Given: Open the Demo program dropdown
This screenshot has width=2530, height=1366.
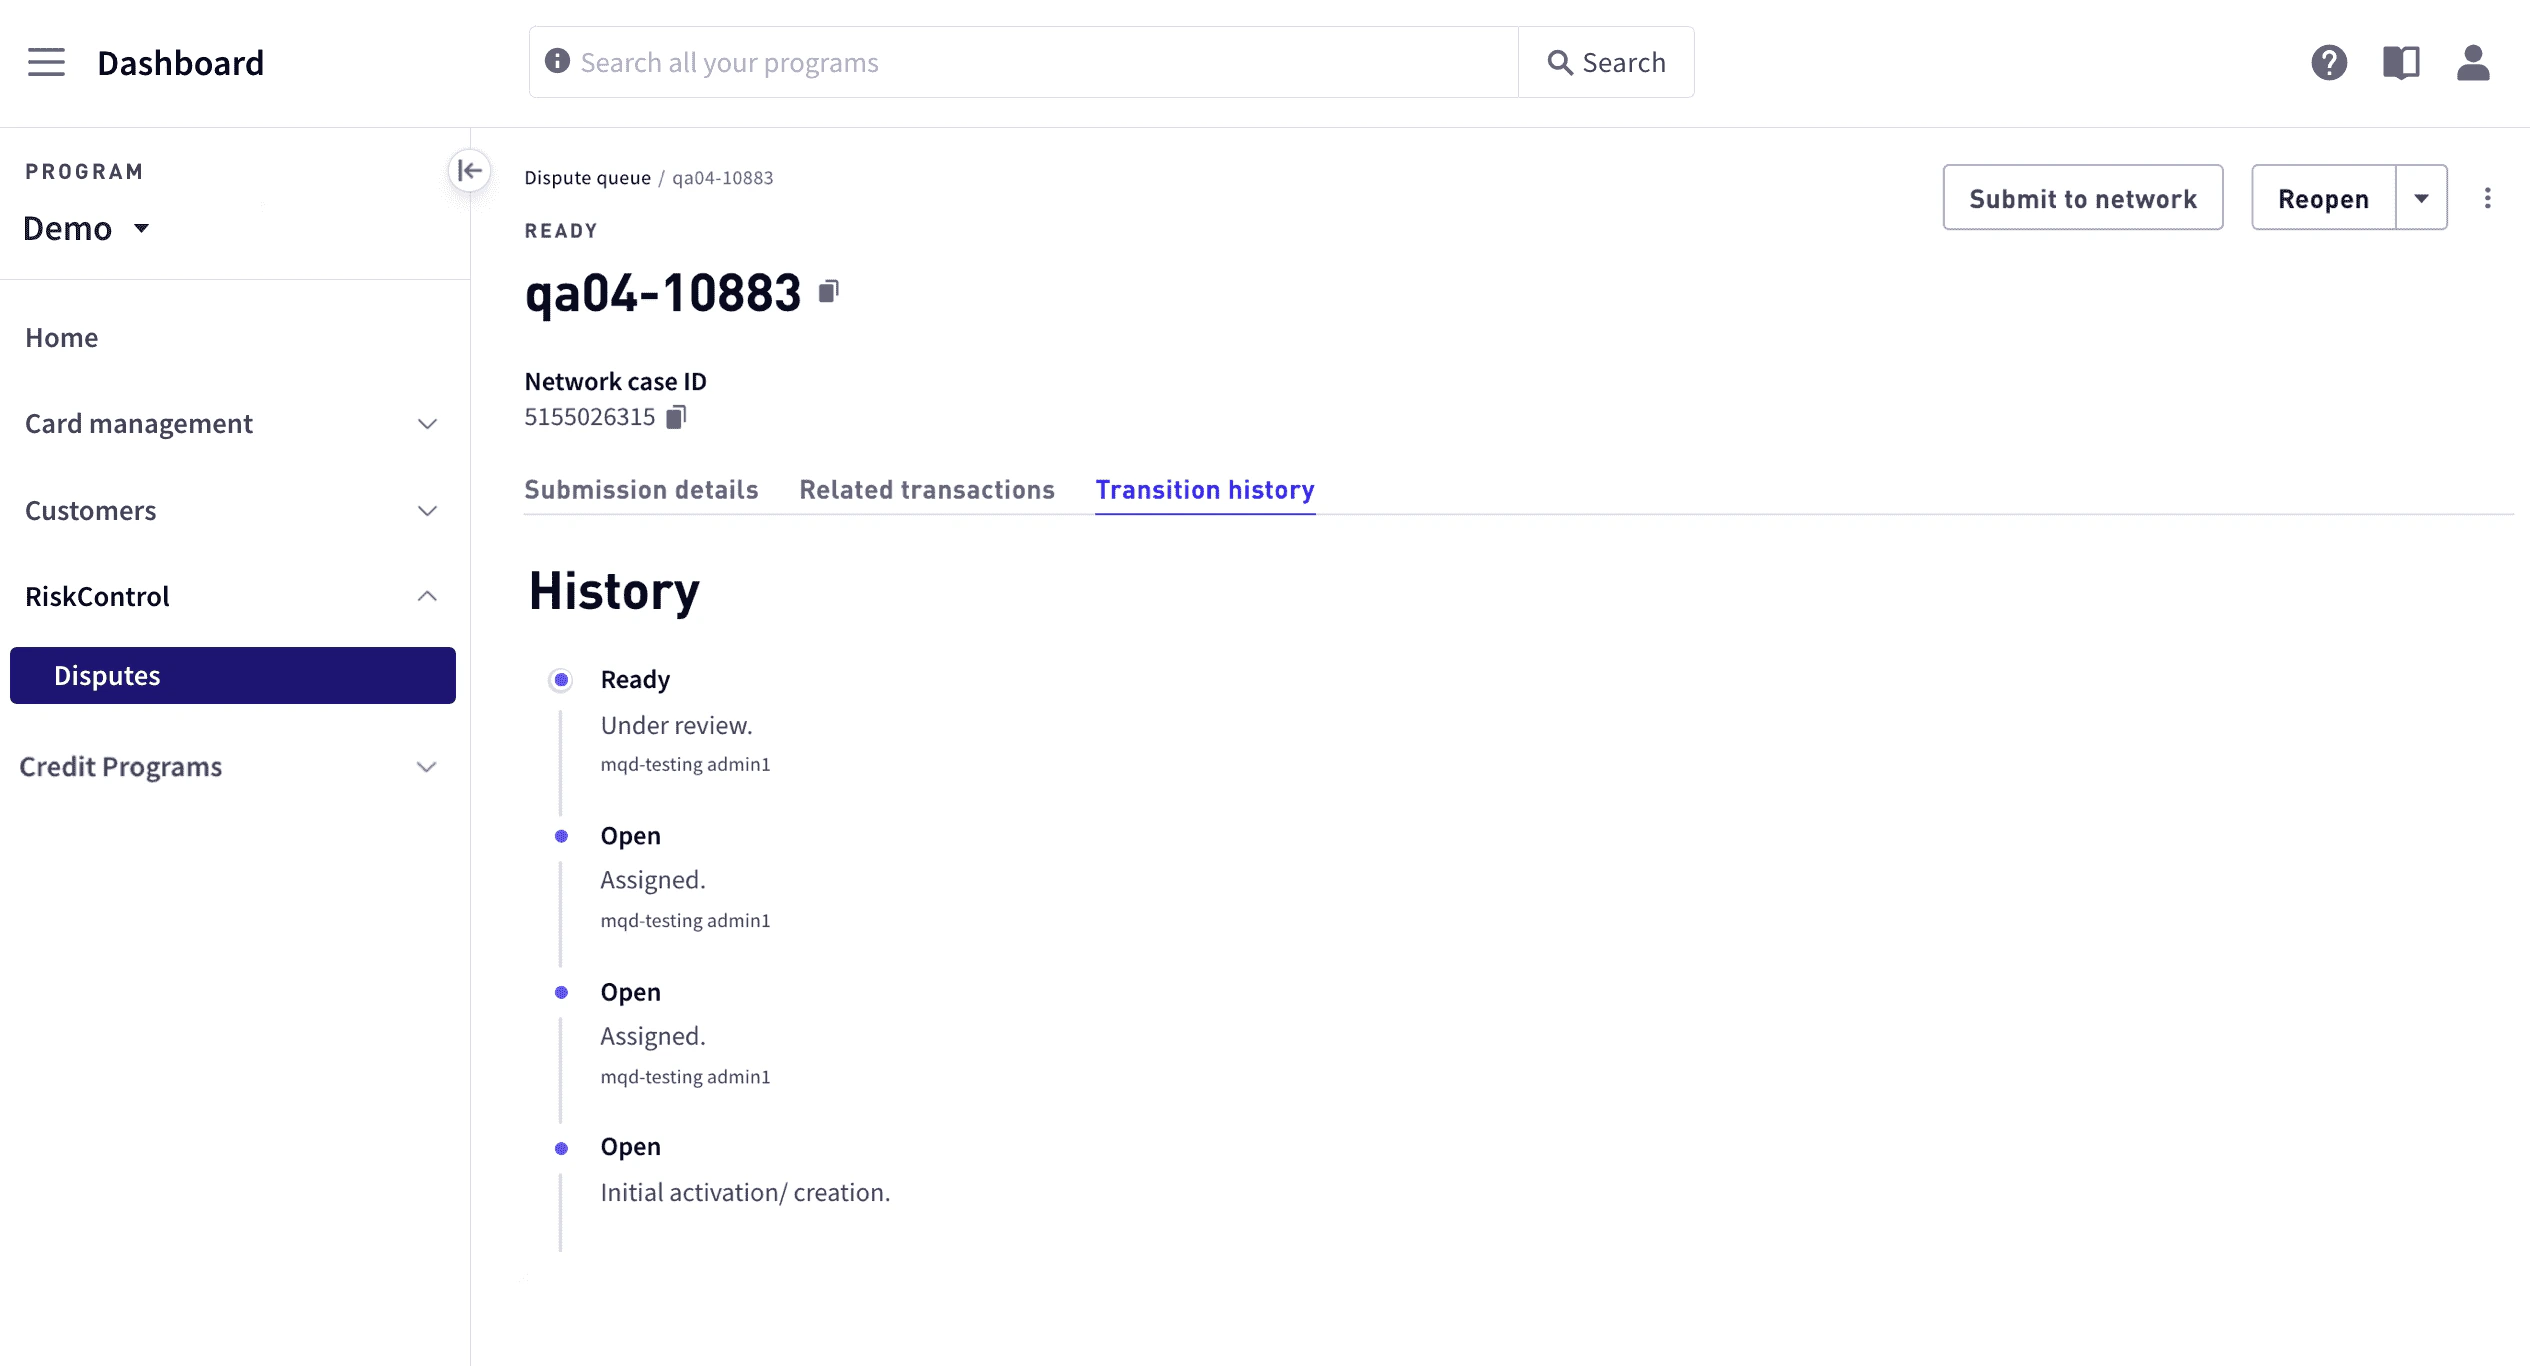Looking at the screenshot, I should 86,229.
